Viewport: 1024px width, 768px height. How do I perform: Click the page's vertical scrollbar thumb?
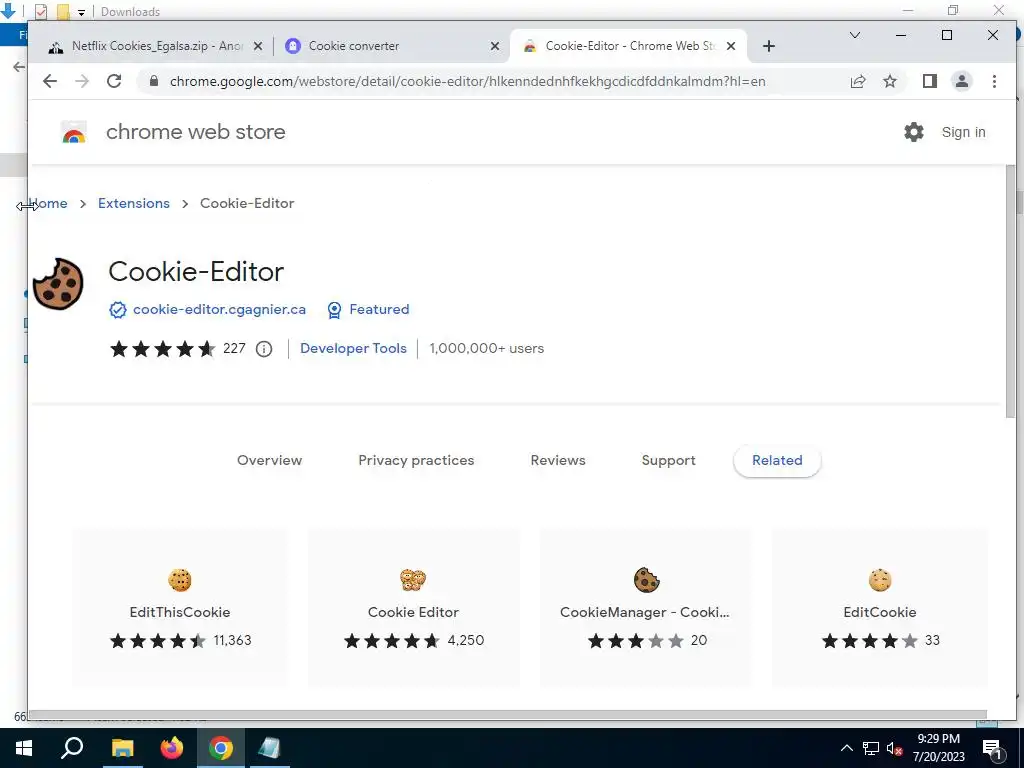pos(1010,292)
